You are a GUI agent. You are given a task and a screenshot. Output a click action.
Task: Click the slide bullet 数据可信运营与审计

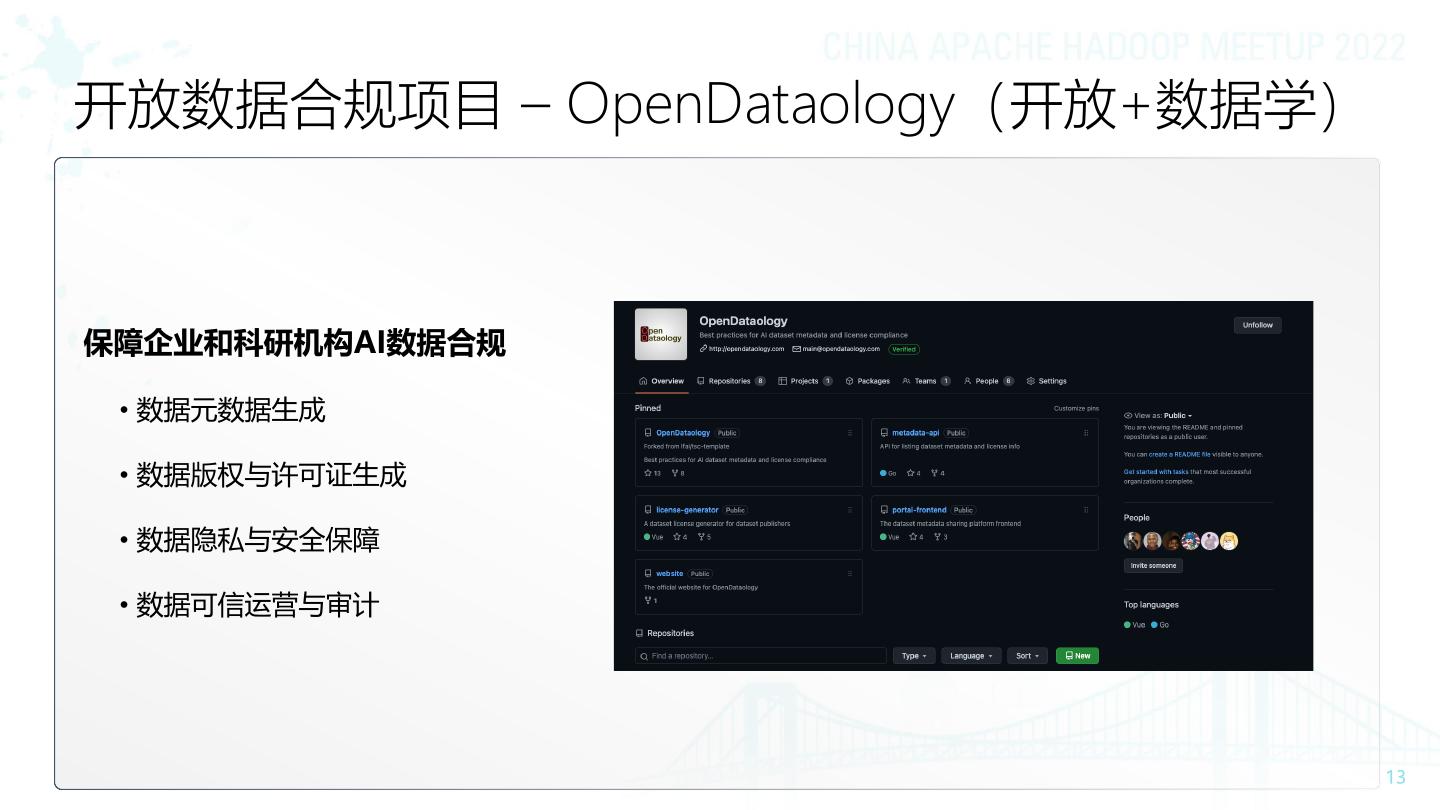coord(258,605)
